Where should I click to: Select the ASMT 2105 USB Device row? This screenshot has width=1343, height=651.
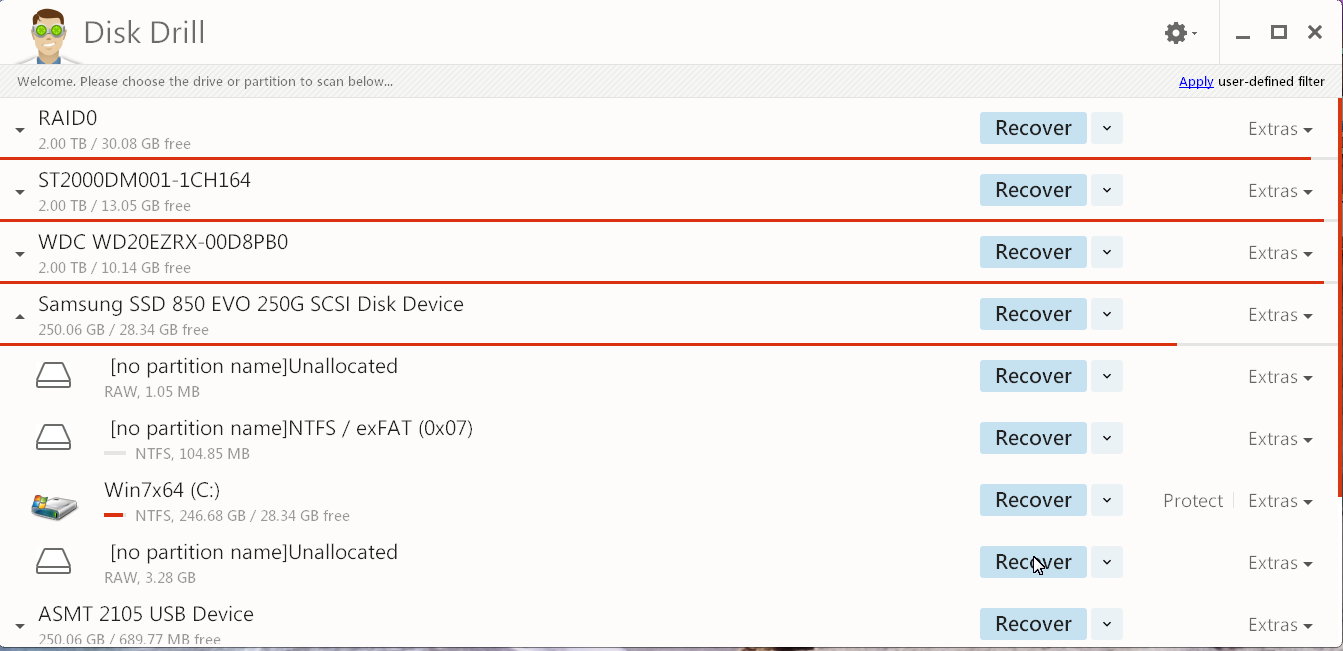click(x=671, y=624)
